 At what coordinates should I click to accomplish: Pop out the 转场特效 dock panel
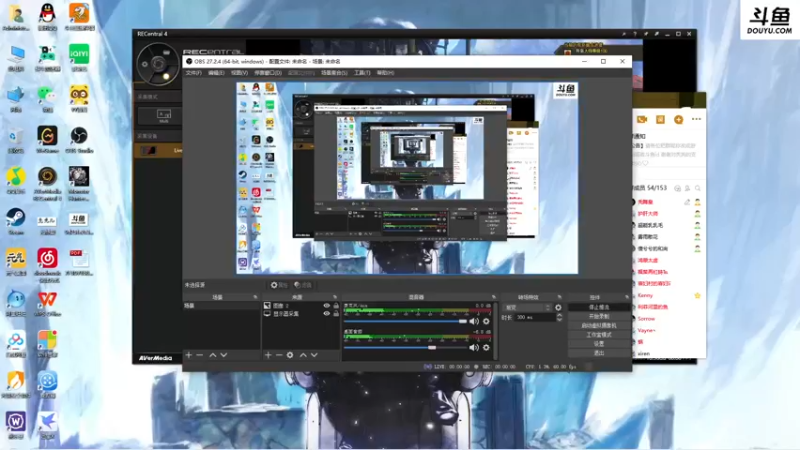tap(560, 297)
